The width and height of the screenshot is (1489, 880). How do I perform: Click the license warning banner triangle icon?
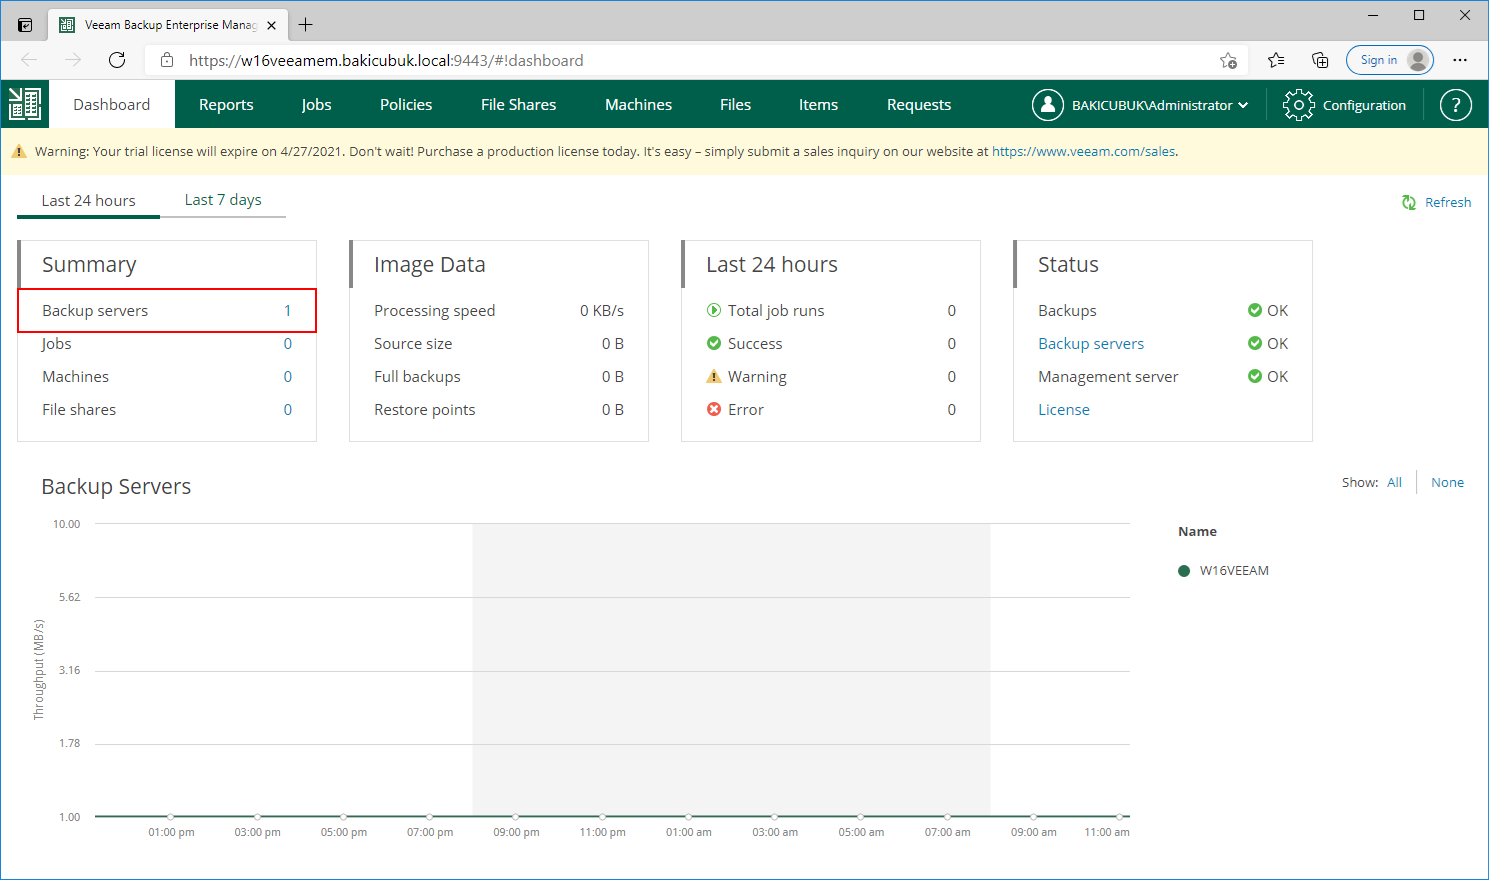coord(19,151)
